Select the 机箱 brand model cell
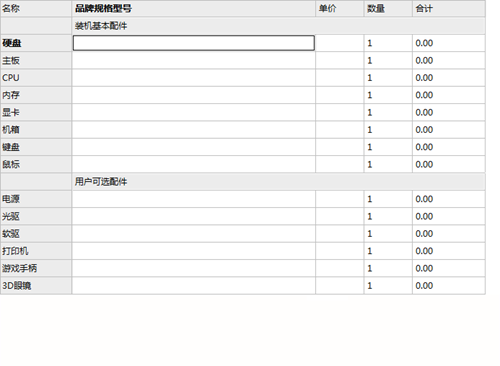 pyautogui.click(x=194, y=130)
